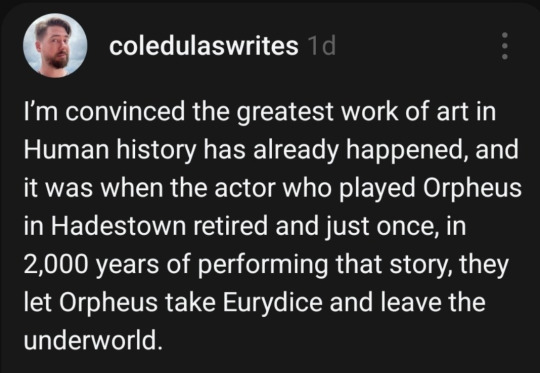Click the word "performing" in the post
Image resolution: width=540 pixels, height=373 pixels.
tap(263, 265)
